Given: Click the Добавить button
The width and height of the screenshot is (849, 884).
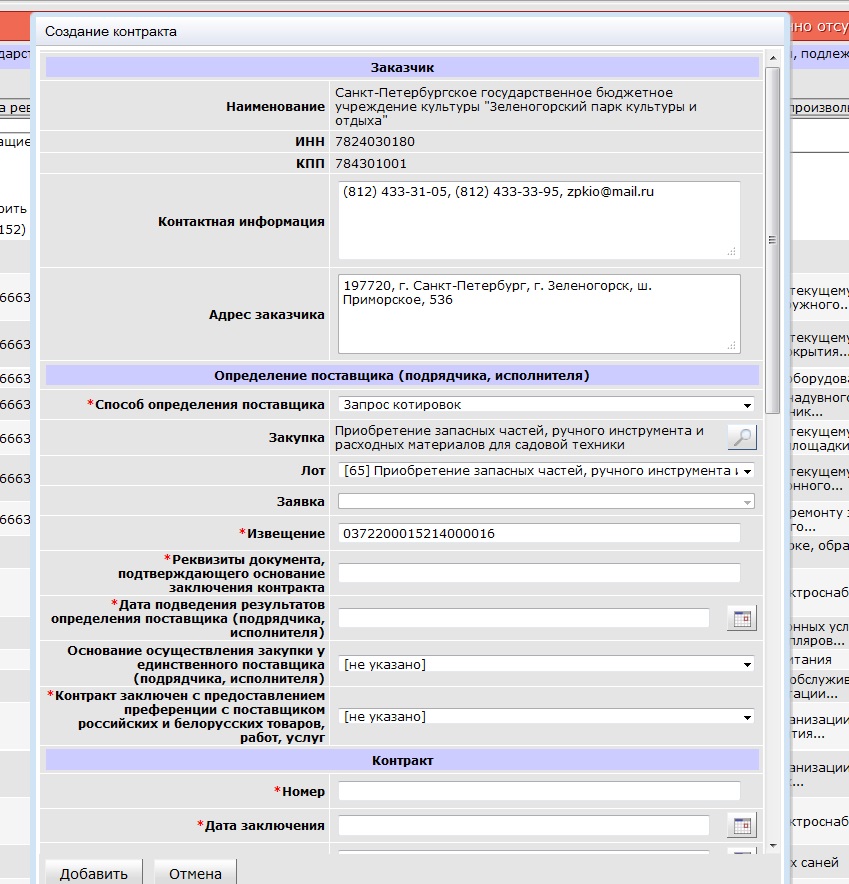Looking at the screenshot, I should 94,873.
